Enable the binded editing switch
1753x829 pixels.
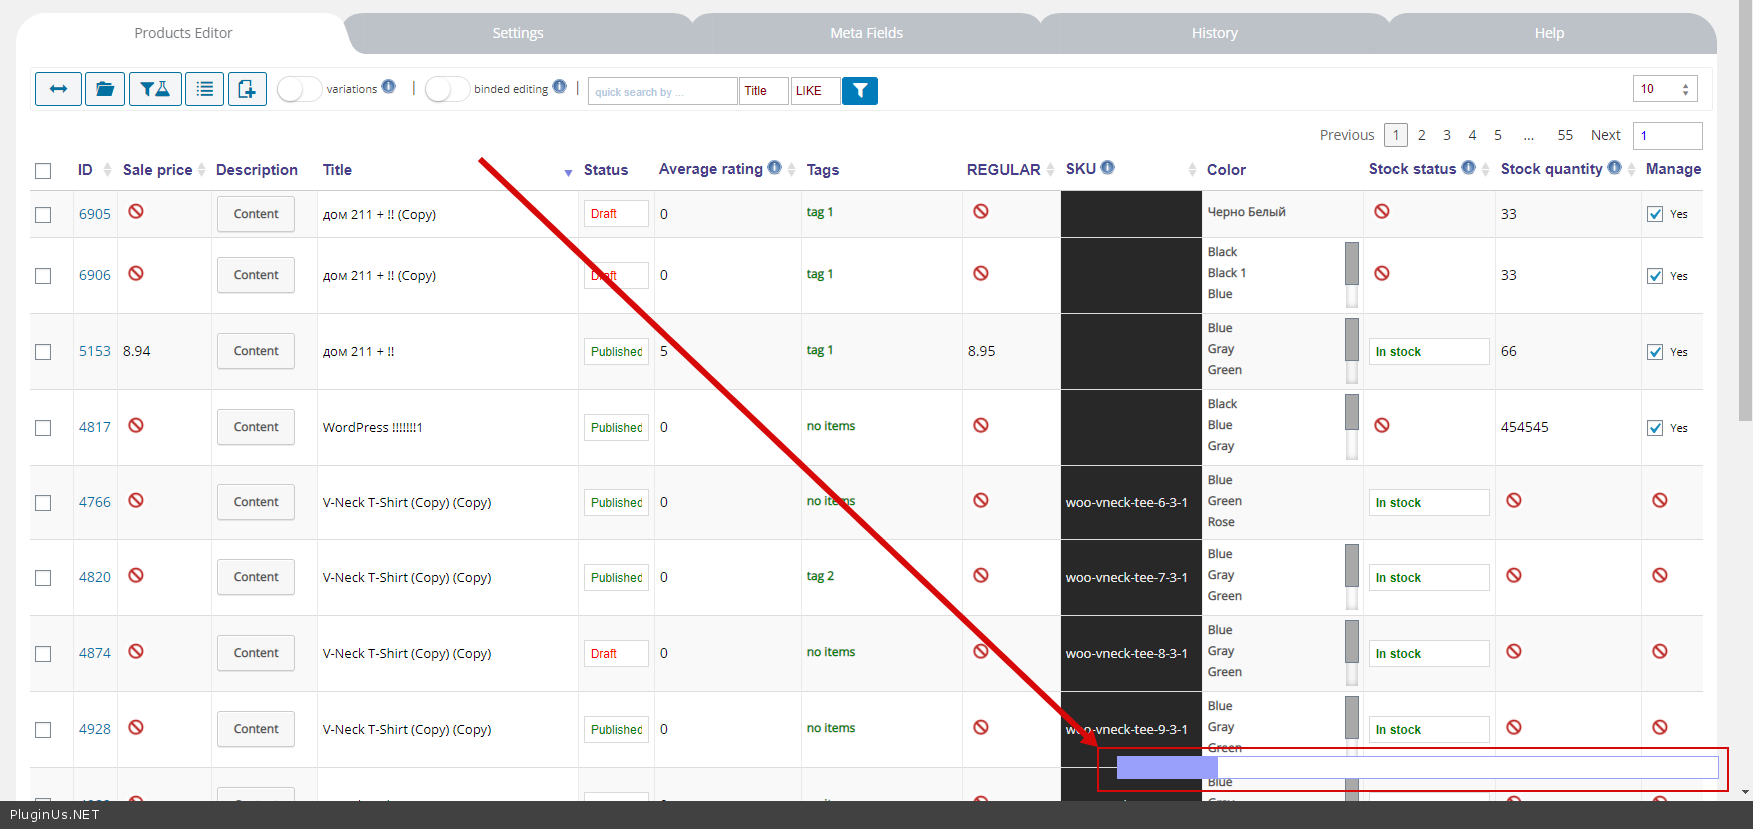447,89
